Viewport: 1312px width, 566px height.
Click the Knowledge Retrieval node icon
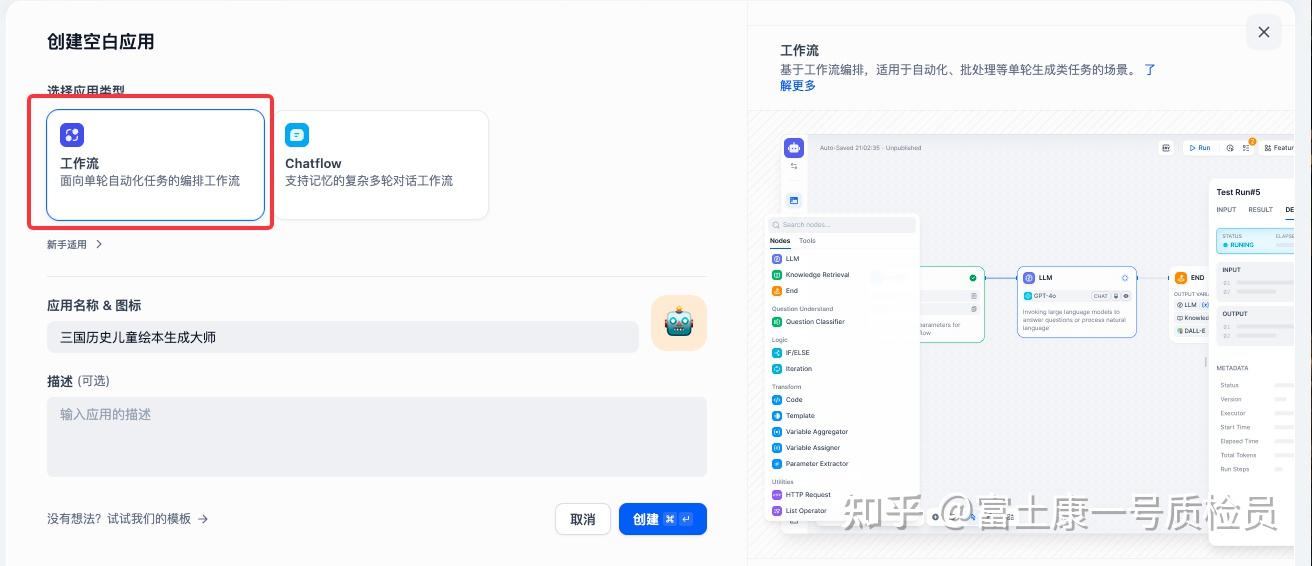777,275
